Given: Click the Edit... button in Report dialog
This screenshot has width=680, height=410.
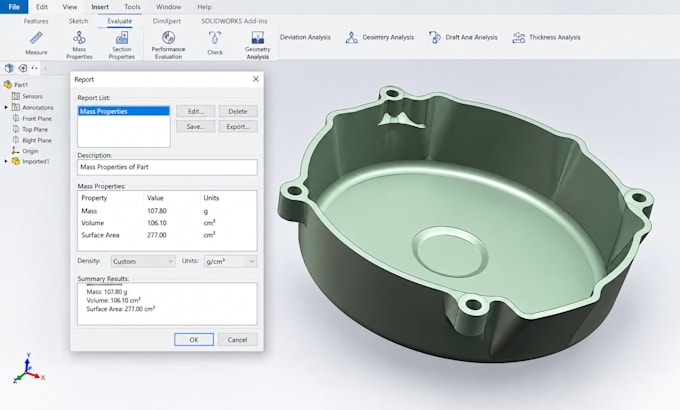Looking at the screenshot, I should click(196, 111).
